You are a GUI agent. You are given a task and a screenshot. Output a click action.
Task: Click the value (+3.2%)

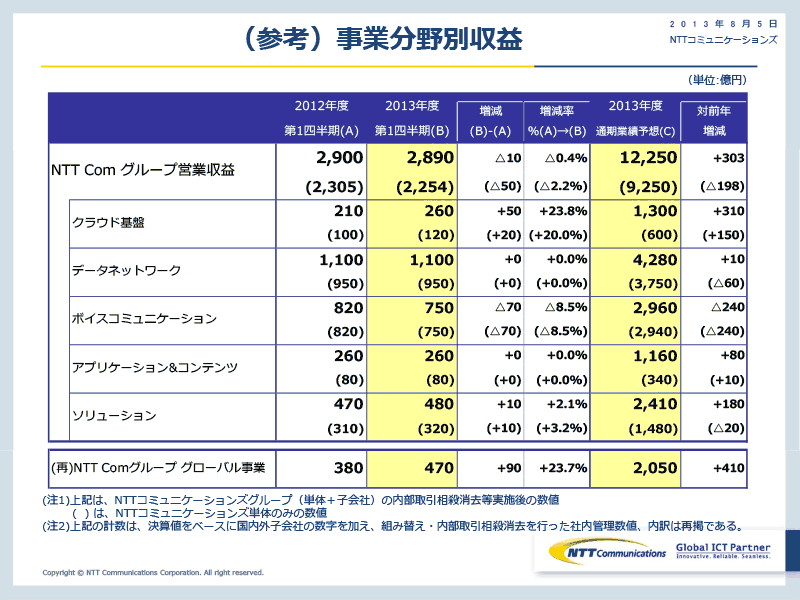click(x=562, y=428)
